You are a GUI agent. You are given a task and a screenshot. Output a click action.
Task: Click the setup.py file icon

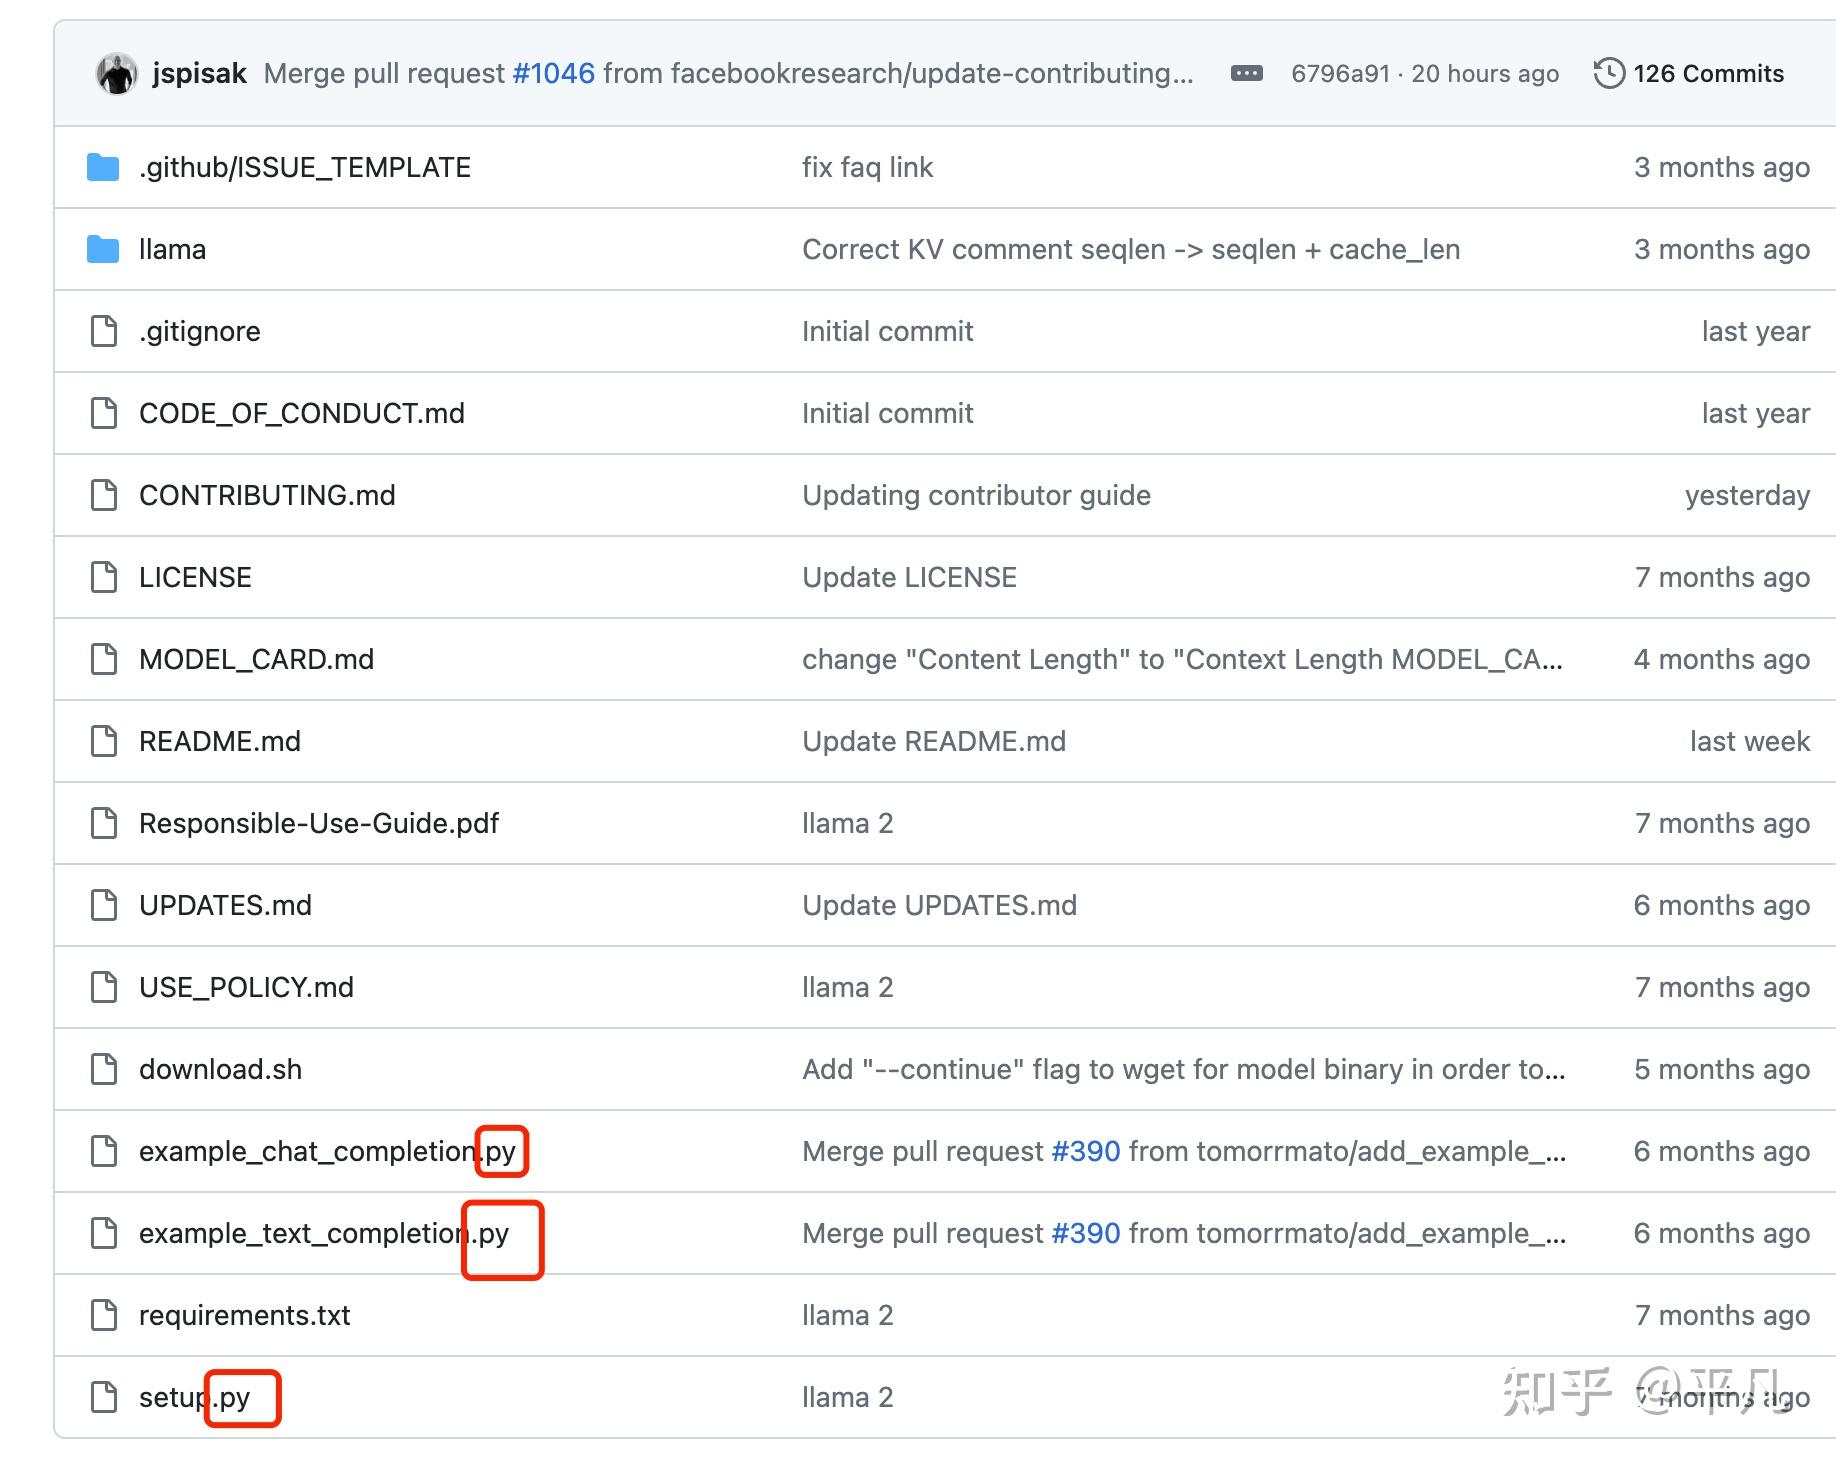click(104, 1397)
